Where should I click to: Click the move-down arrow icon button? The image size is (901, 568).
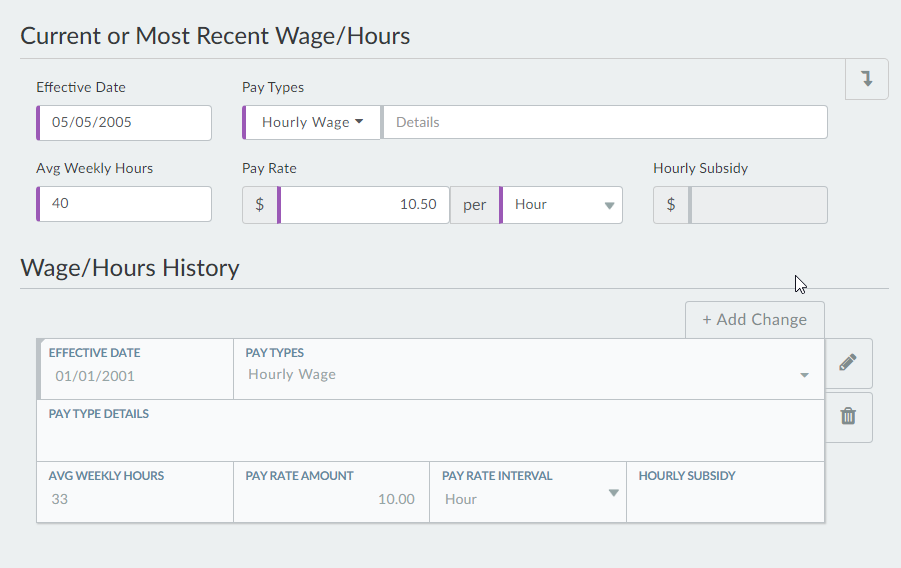click(867, 79)
